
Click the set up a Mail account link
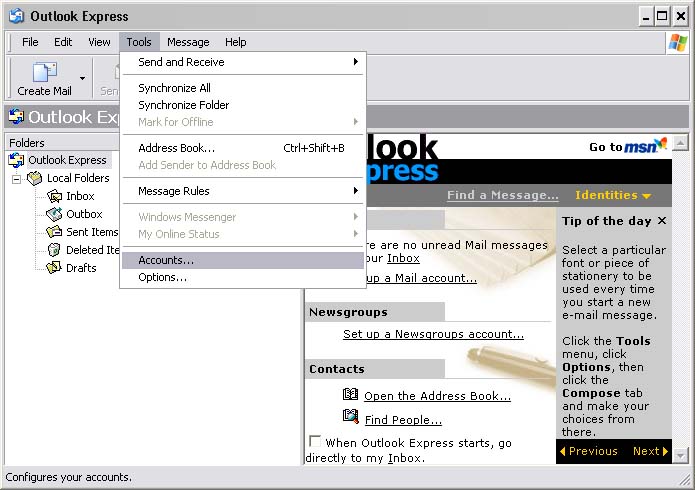pyautogui.click(x=421, y=278)
